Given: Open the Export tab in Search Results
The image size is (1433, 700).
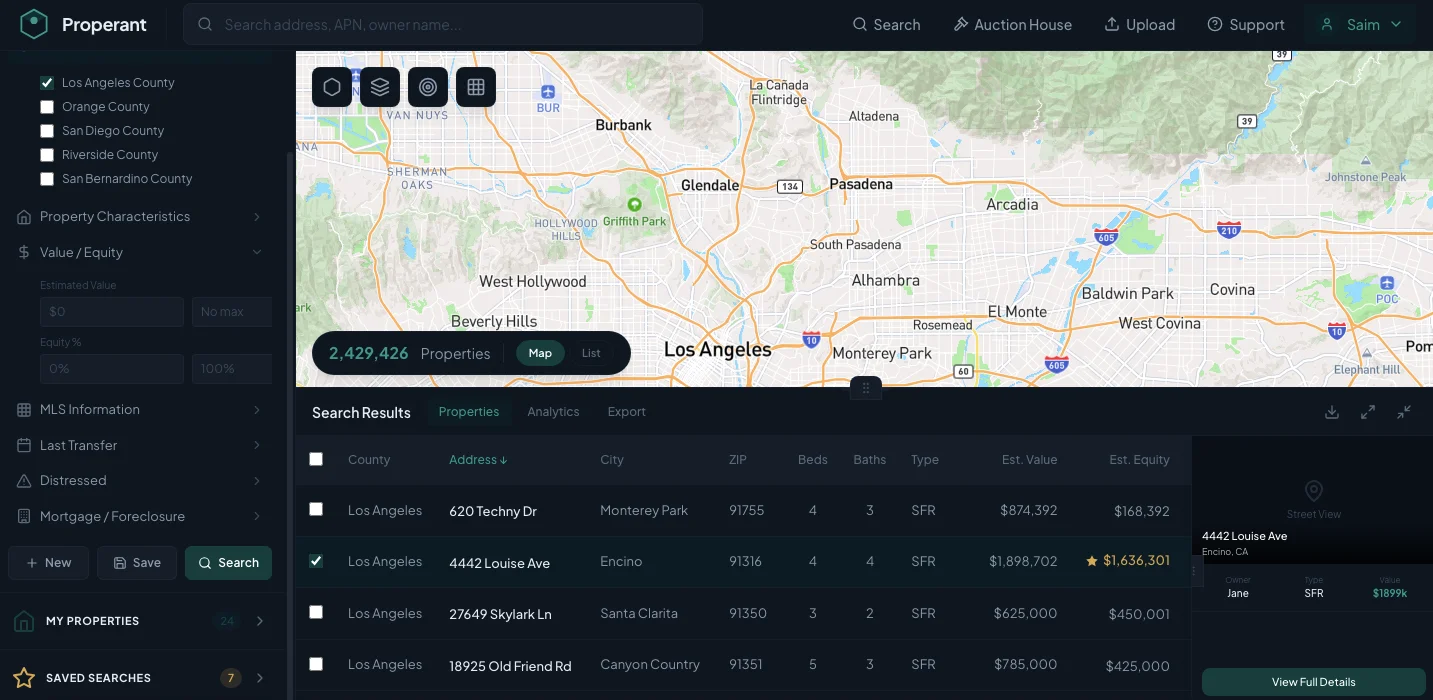Looking at the screenshot, I should pos(626,411).
